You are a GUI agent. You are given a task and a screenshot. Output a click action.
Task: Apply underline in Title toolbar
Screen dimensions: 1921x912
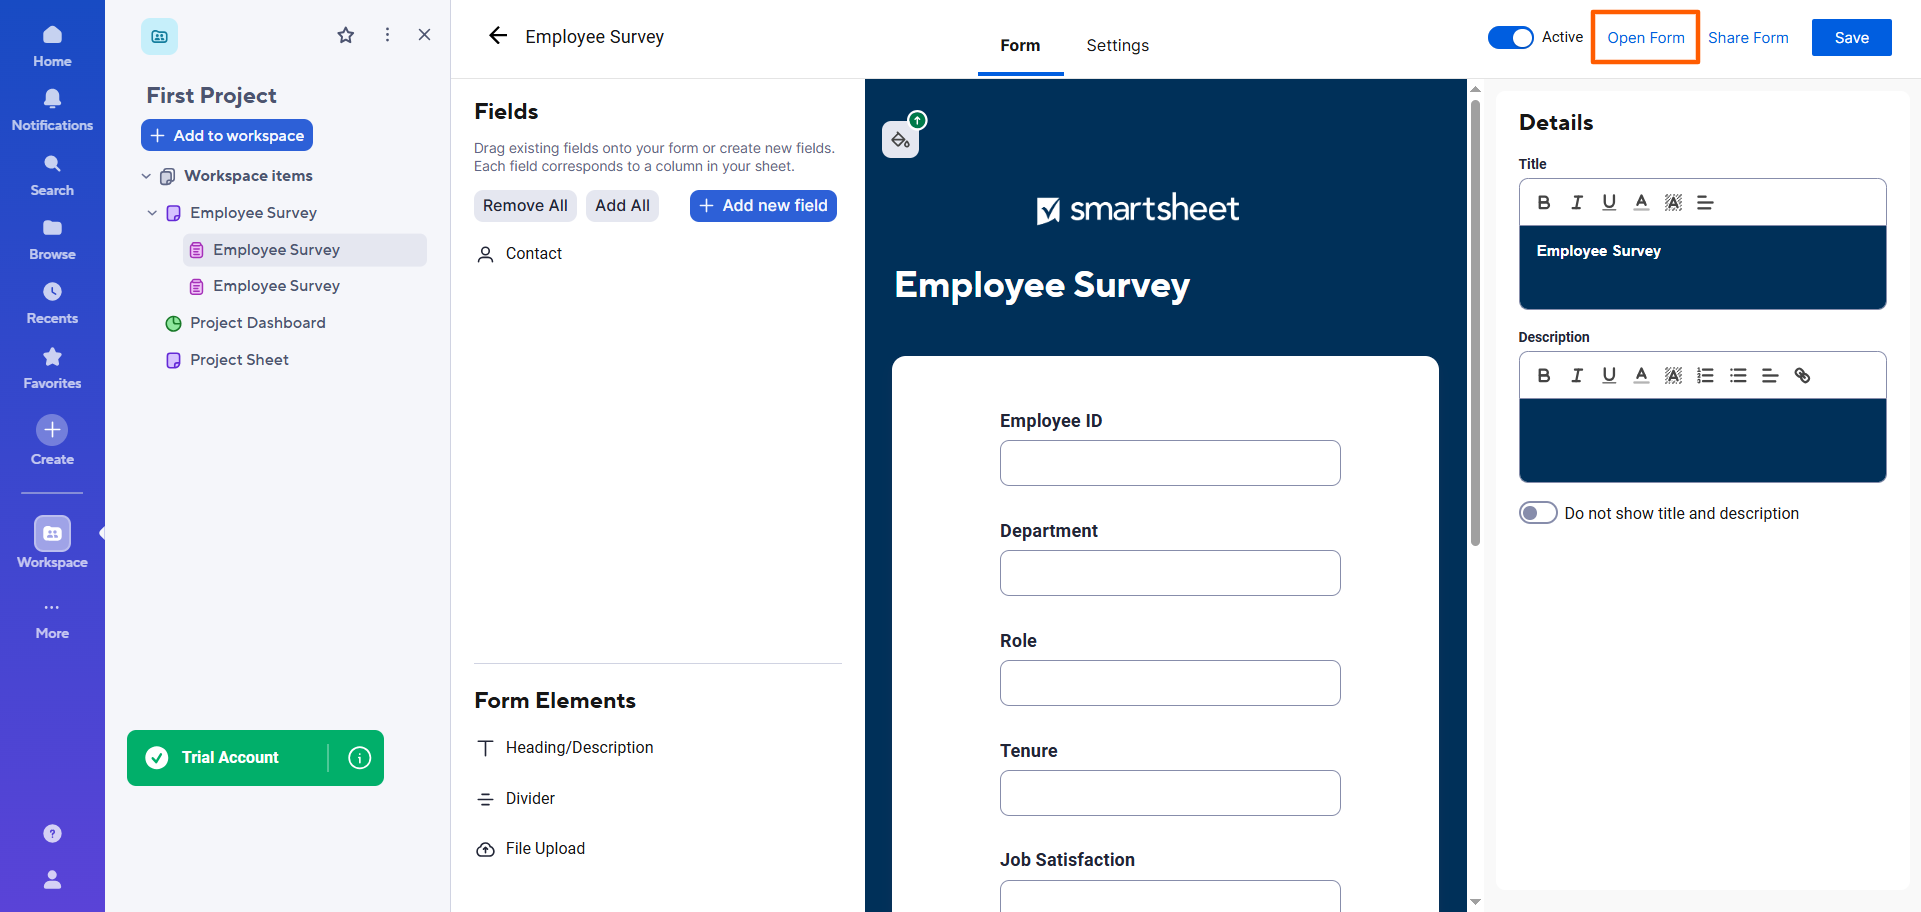click(1609, 202)
